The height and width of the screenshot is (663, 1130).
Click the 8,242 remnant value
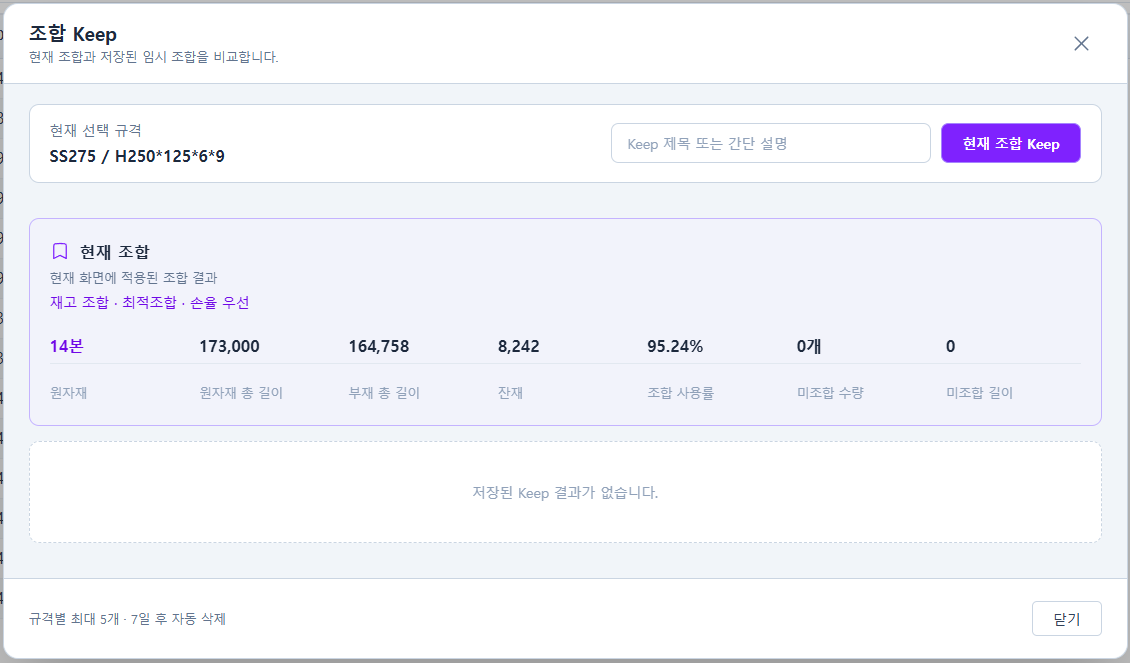518,346
